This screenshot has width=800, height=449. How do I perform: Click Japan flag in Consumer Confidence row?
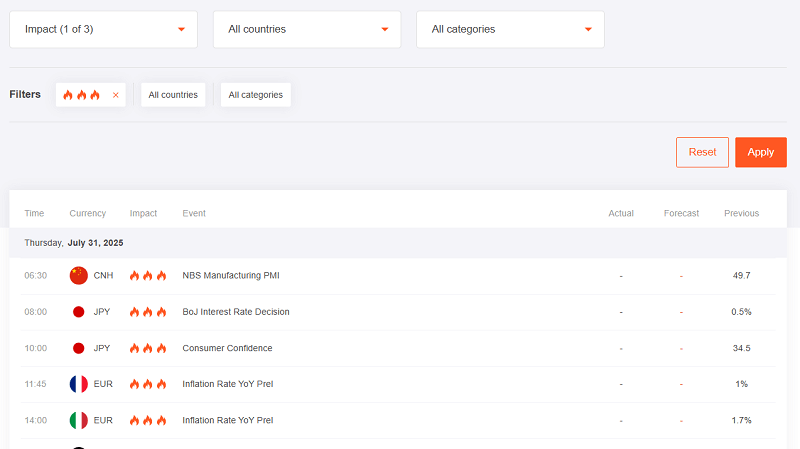pyautogui.click(x=79, y=348)
